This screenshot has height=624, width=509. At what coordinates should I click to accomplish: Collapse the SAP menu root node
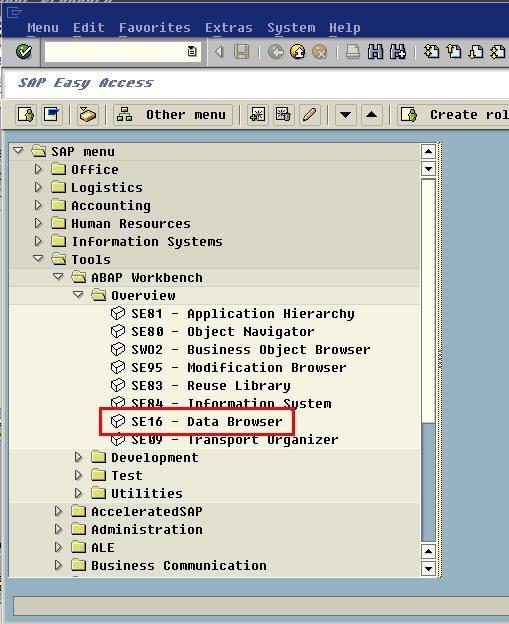(18, 151)
